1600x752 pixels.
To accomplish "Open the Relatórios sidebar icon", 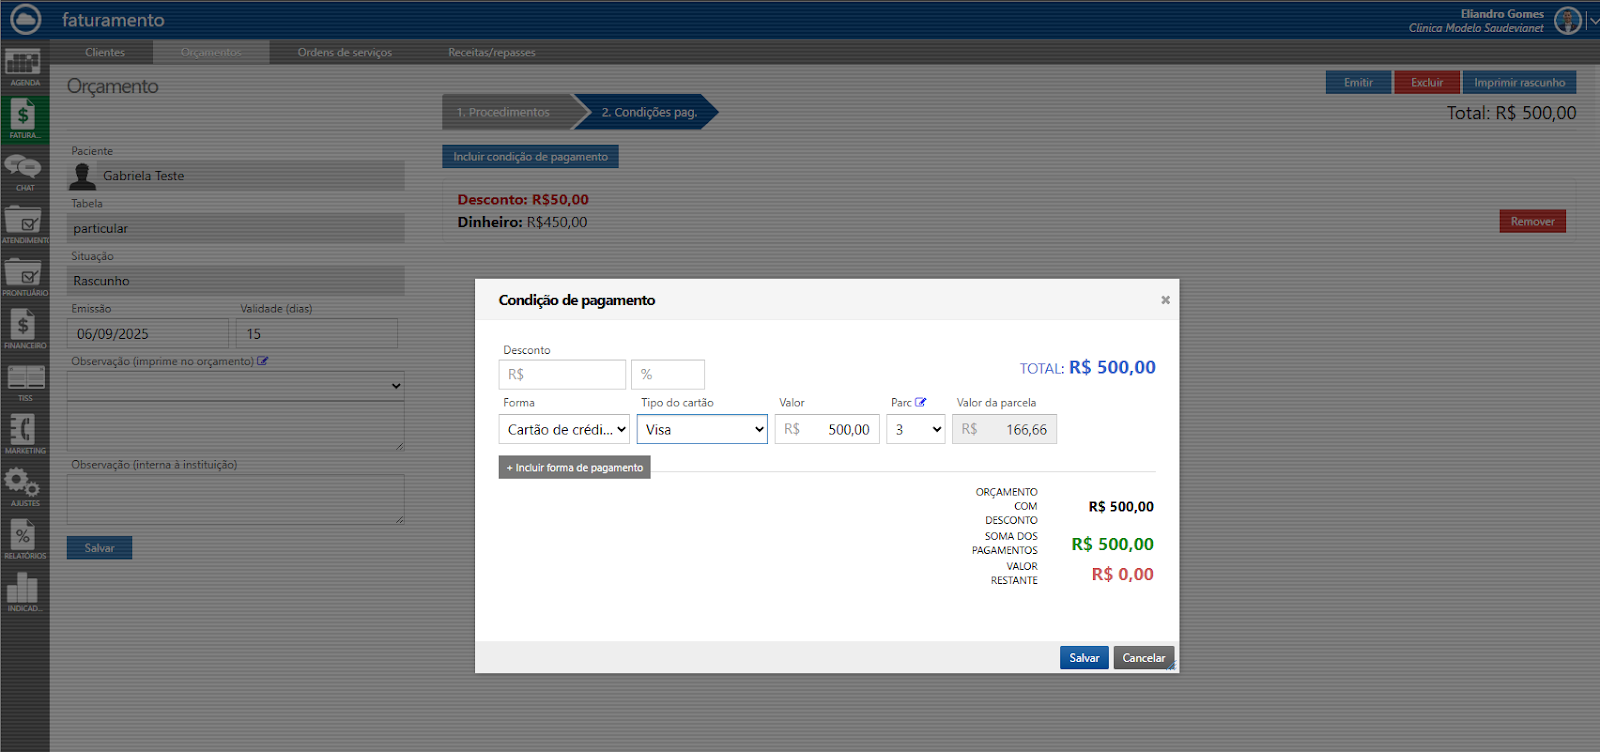I will (x=24, y=540).
